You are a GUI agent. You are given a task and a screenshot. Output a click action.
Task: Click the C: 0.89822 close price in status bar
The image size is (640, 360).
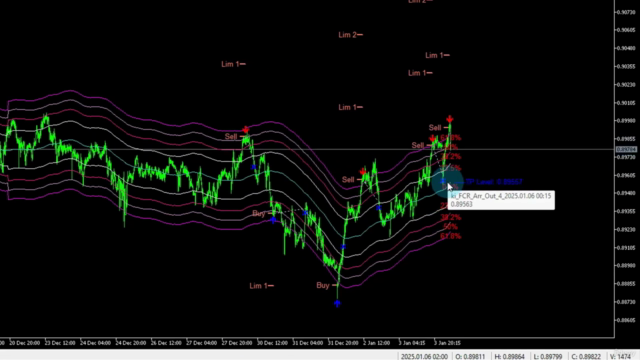pyautogui.click(x=586, y=357)
